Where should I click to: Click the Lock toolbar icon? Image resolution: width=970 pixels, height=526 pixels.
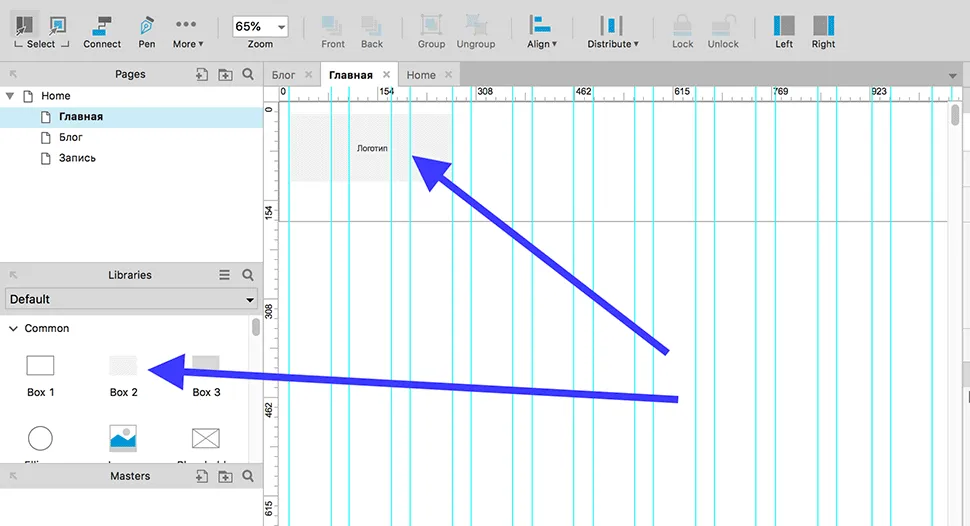pos(683,27)
